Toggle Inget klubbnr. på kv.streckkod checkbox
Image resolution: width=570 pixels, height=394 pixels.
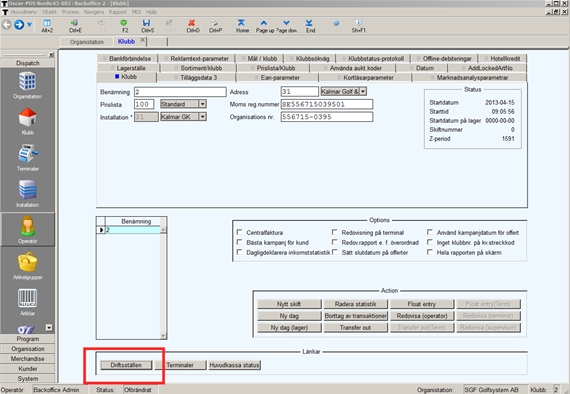[430, 242]
